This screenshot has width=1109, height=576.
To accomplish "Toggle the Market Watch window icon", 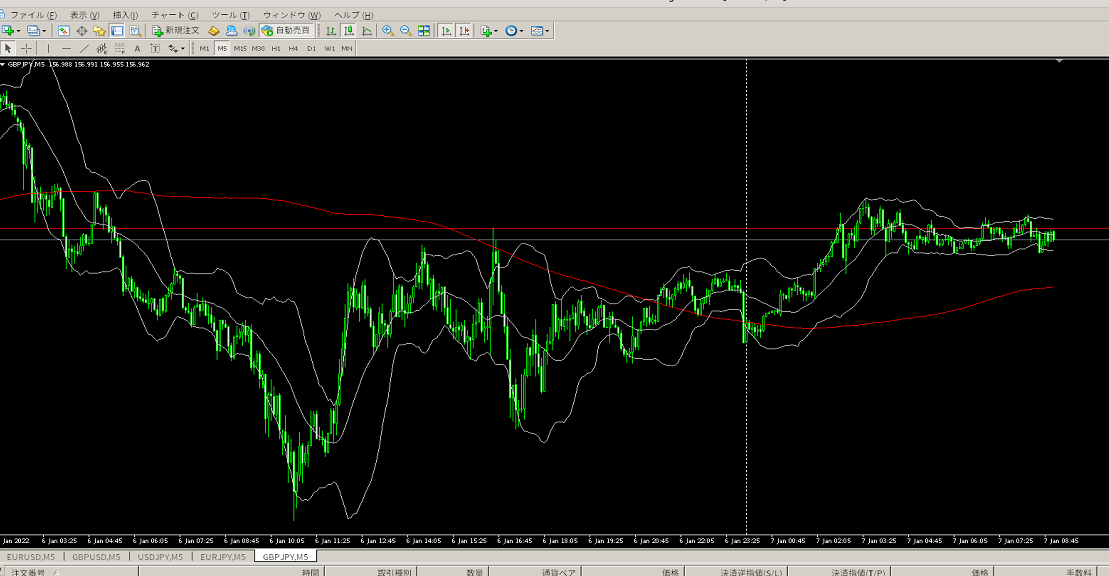I will [x=64, y=30].
